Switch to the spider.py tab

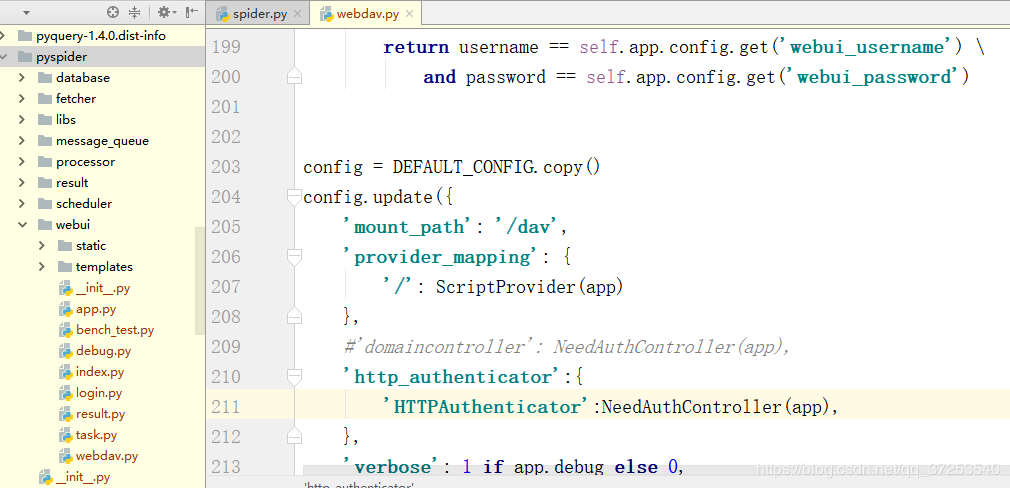point(252,14)
